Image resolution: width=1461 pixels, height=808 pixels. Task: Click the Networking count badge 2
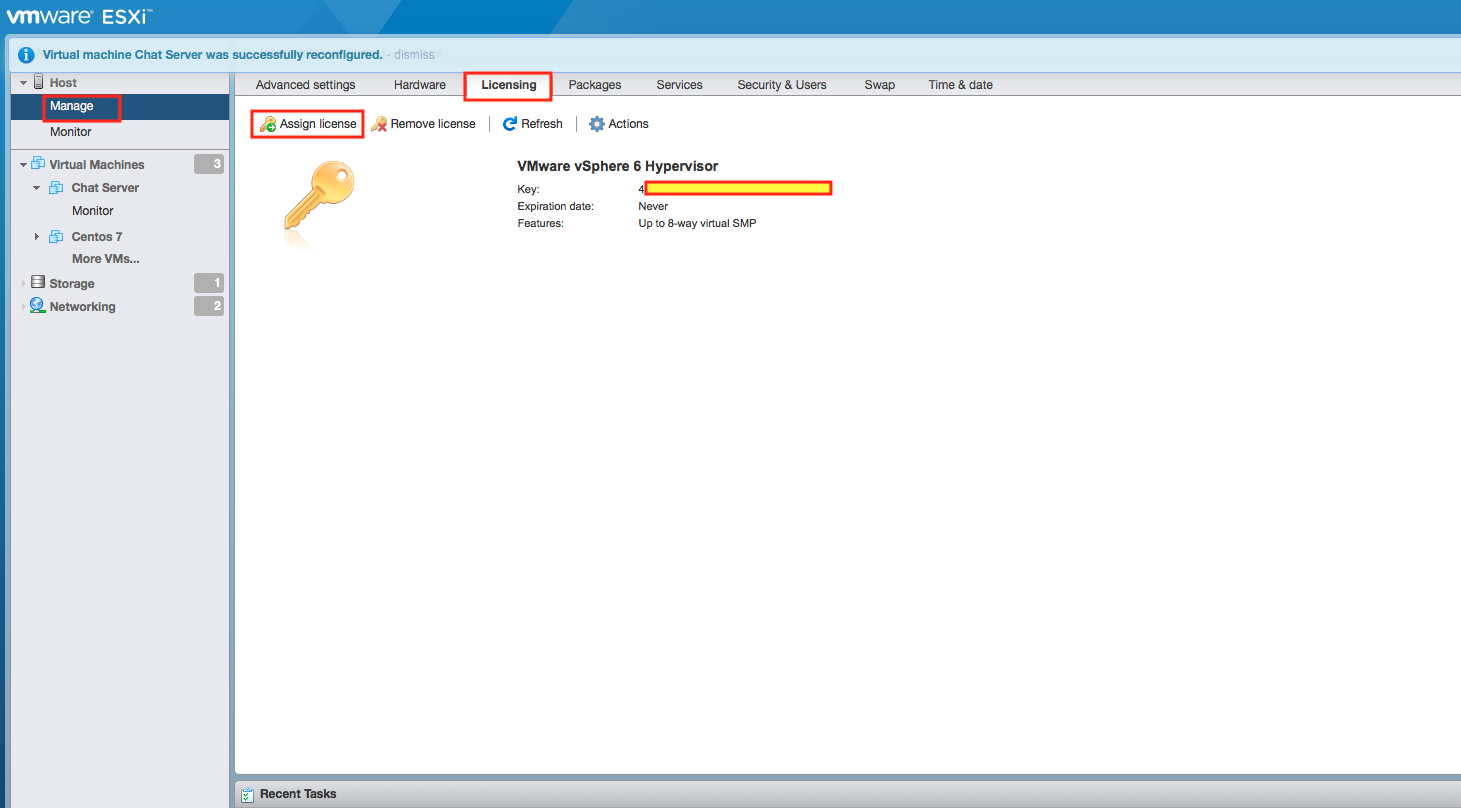[x=209, y=306]
